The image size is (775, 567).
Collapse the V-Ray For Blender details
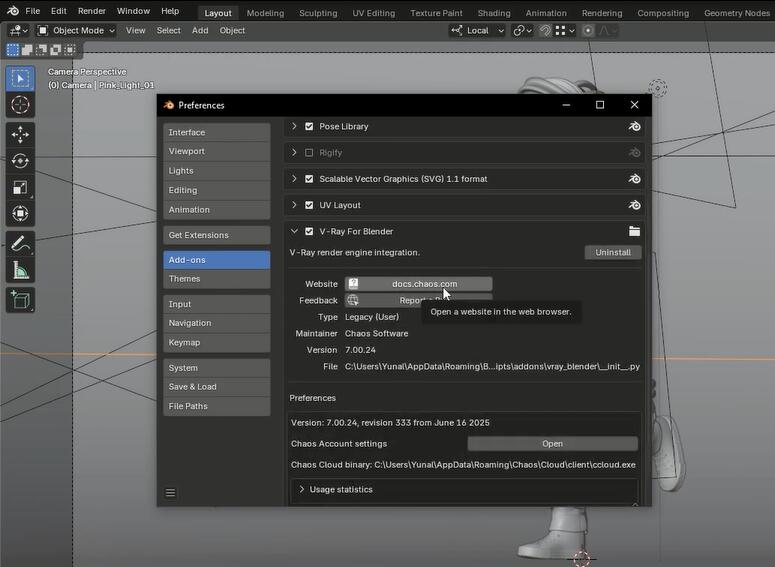pos(294,231)
